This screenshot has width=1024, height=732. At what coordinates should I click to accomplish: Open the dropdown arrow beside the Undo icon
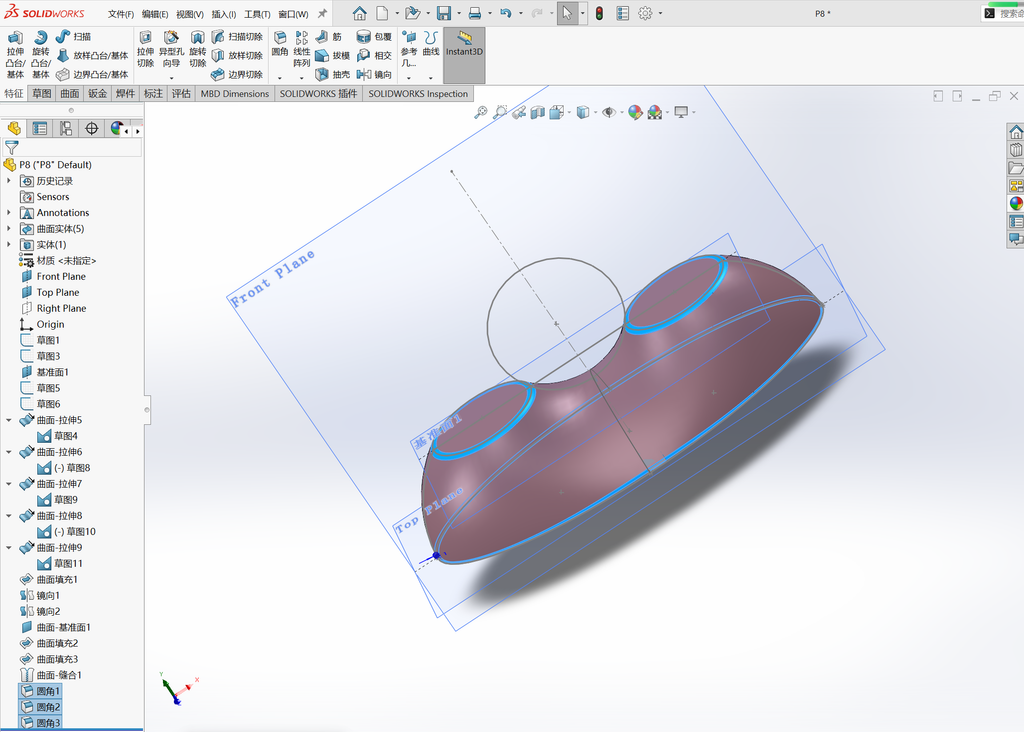[520, 13]
